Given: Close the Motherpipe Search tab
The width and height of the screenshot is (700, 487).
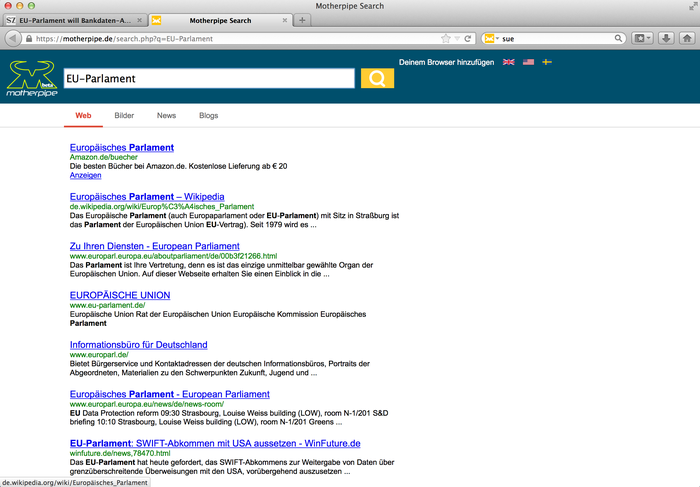Looking at the screenshot, I should pyautogui.click(x=285, y=20).
